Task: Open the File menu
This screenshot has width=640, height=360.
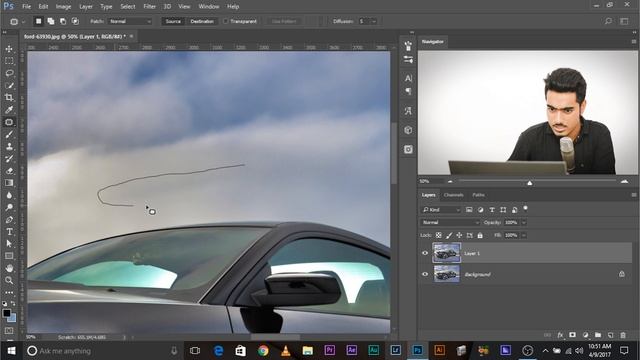Action: pyautogui.click(x=27, y=7)
